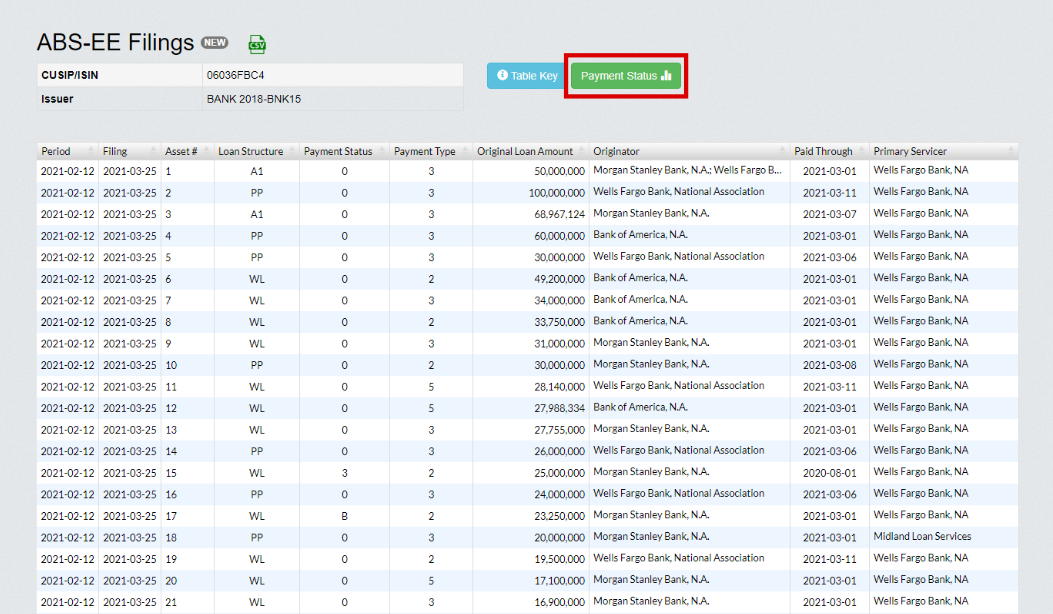Open the blue Table Key button
Screen dimensions: 1053x614
527,76
